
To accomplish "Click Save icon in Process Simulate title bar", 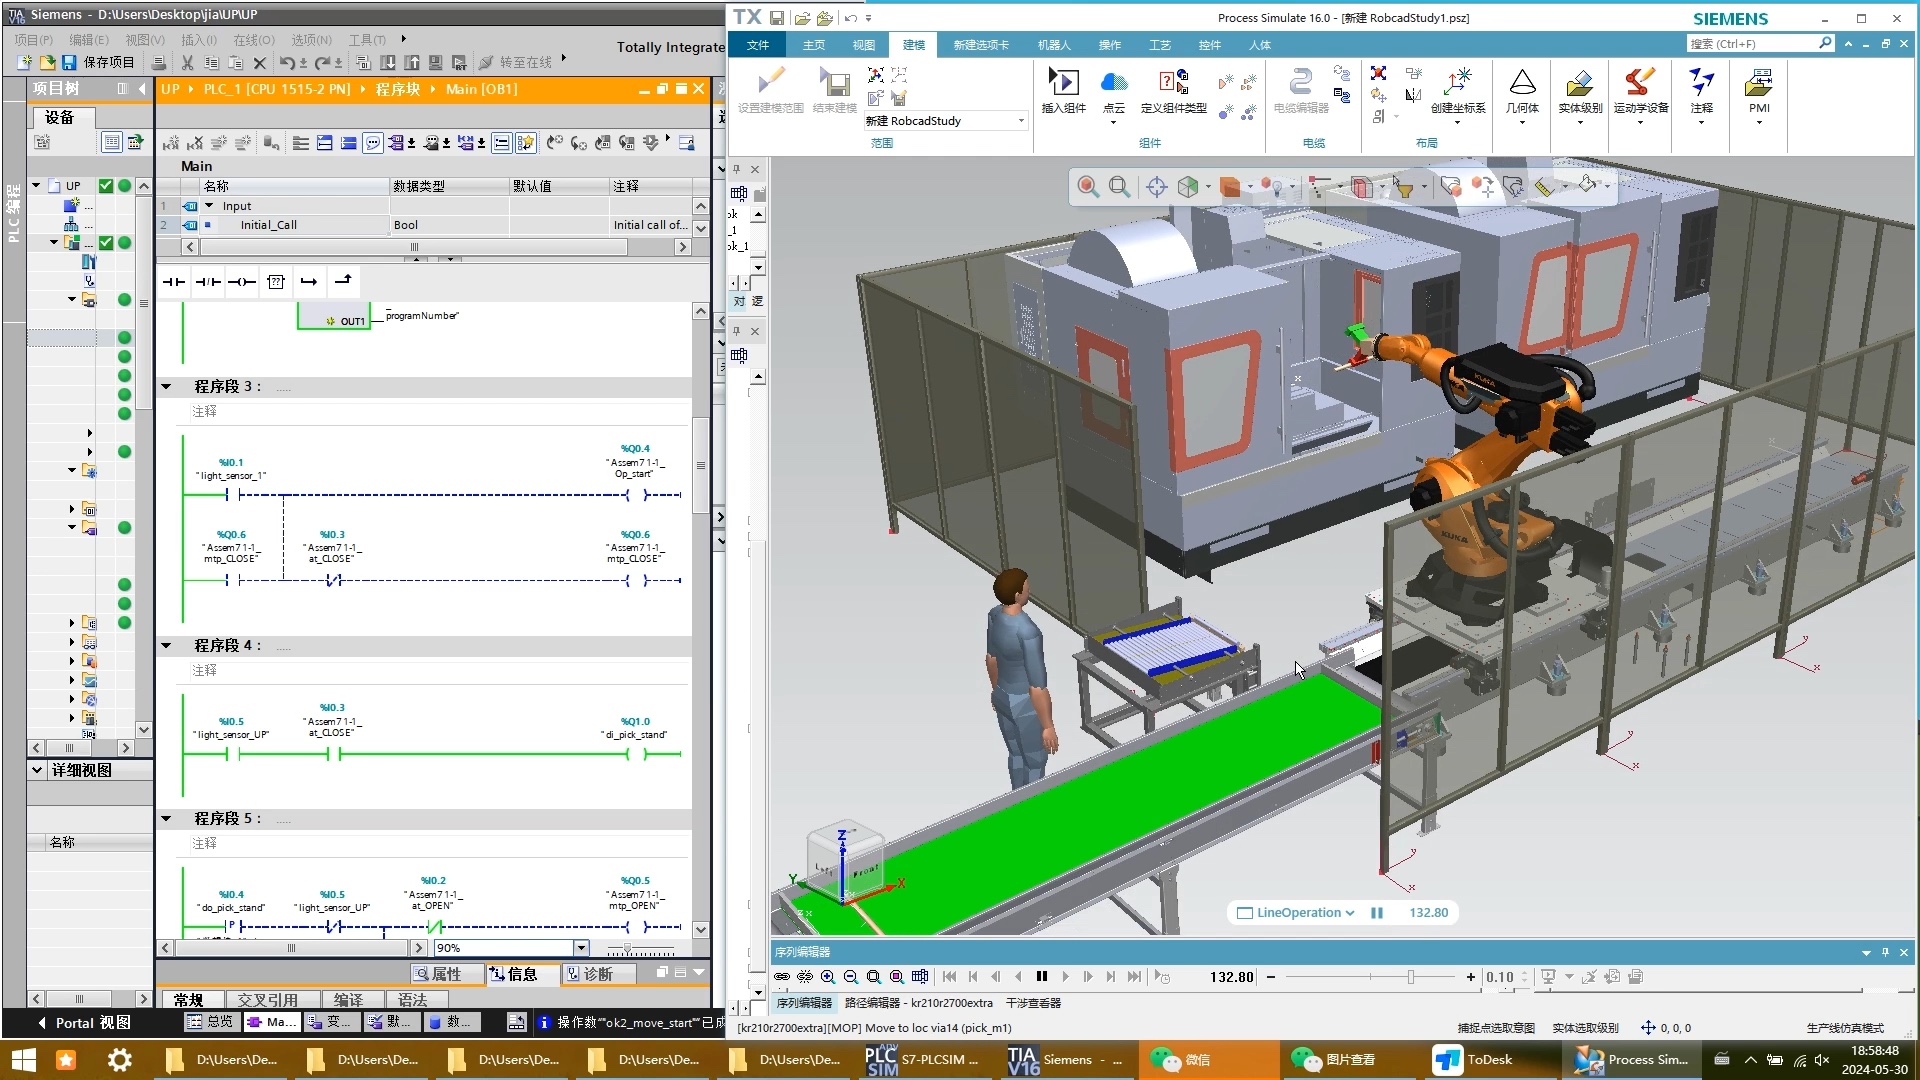I will coord(777,18).
